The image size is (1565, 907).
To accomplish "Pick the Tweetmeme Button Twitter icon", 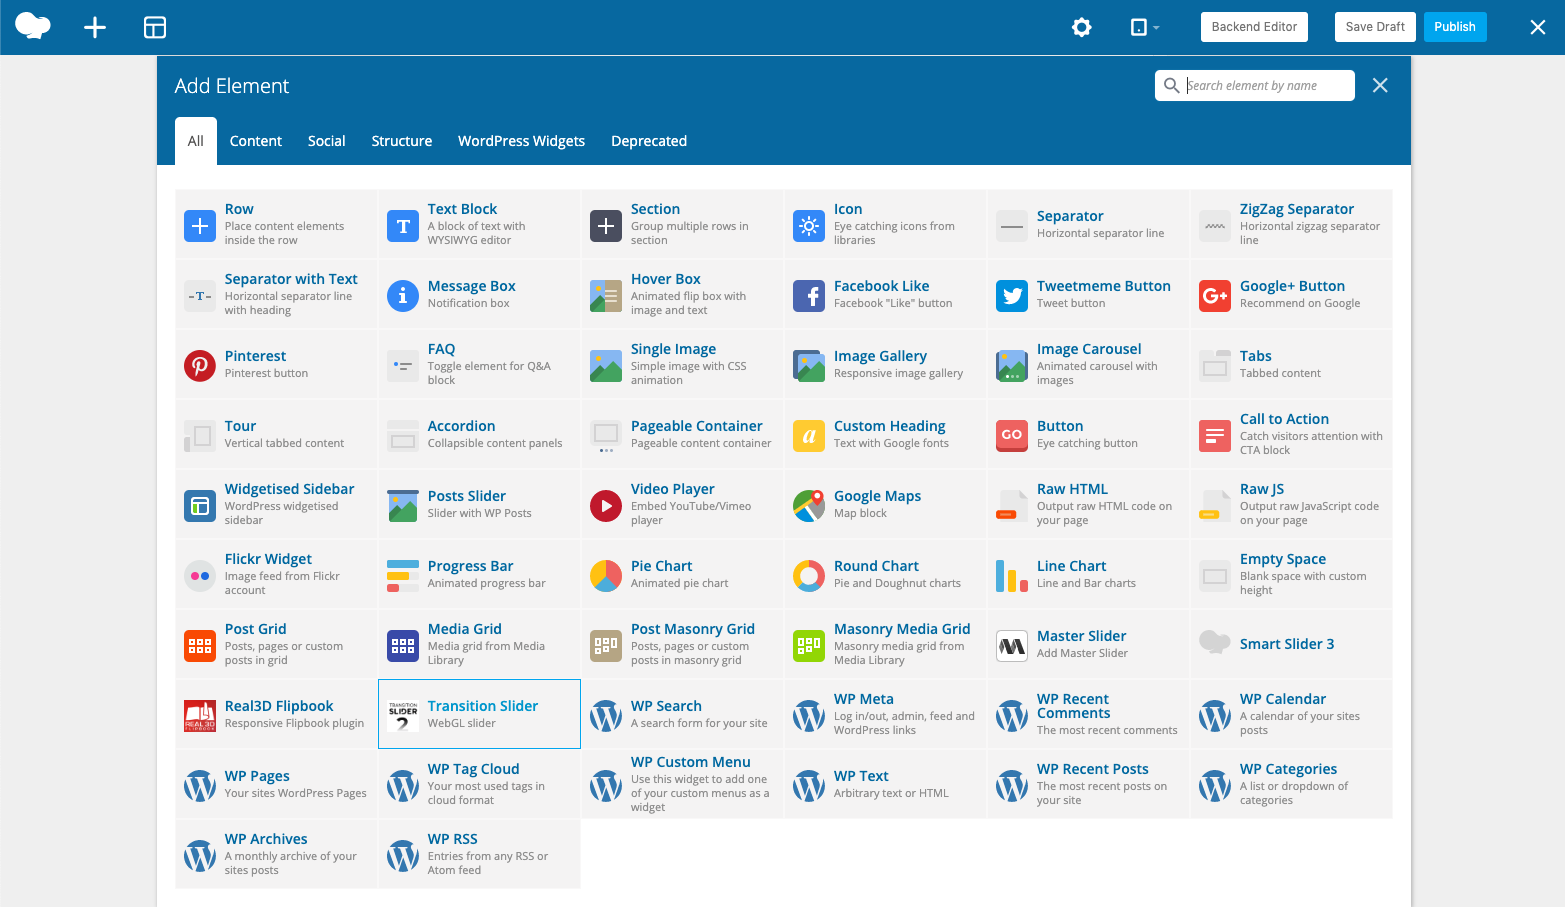I will tap(1012, 296).
